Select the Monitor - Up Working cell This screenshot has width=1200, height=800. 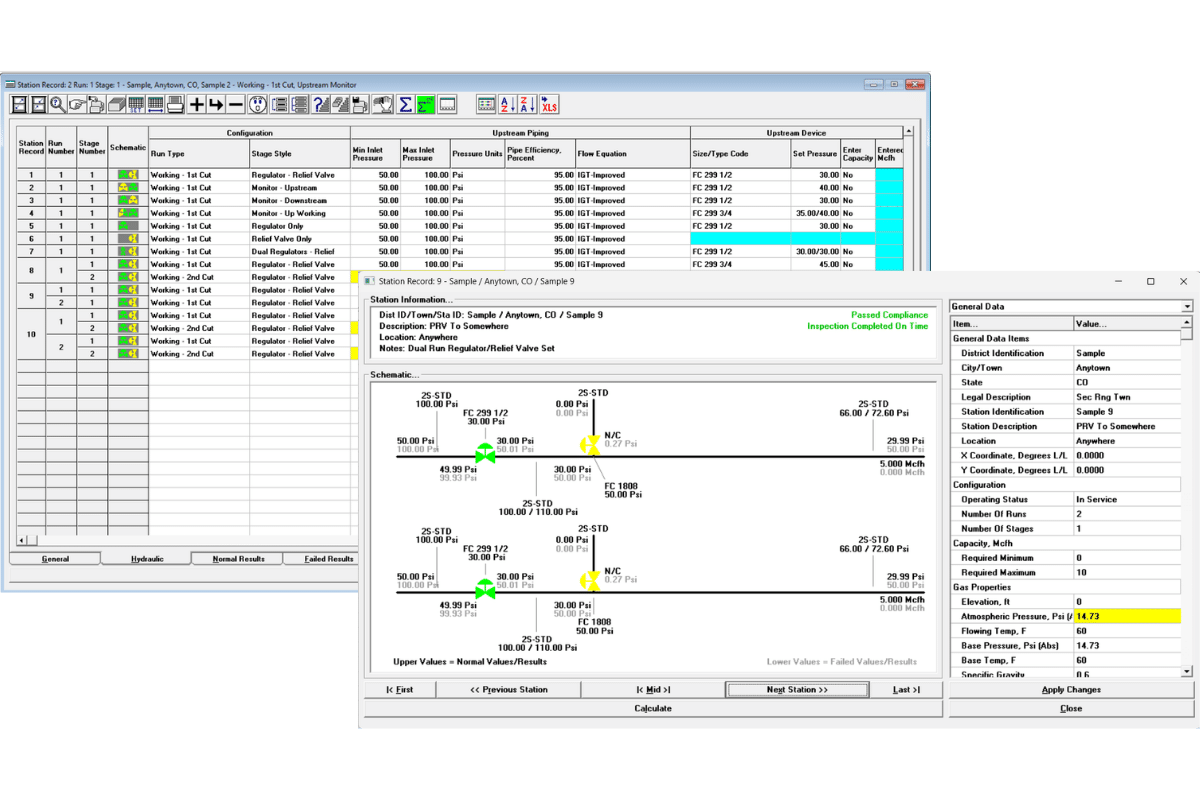point(300,213)
